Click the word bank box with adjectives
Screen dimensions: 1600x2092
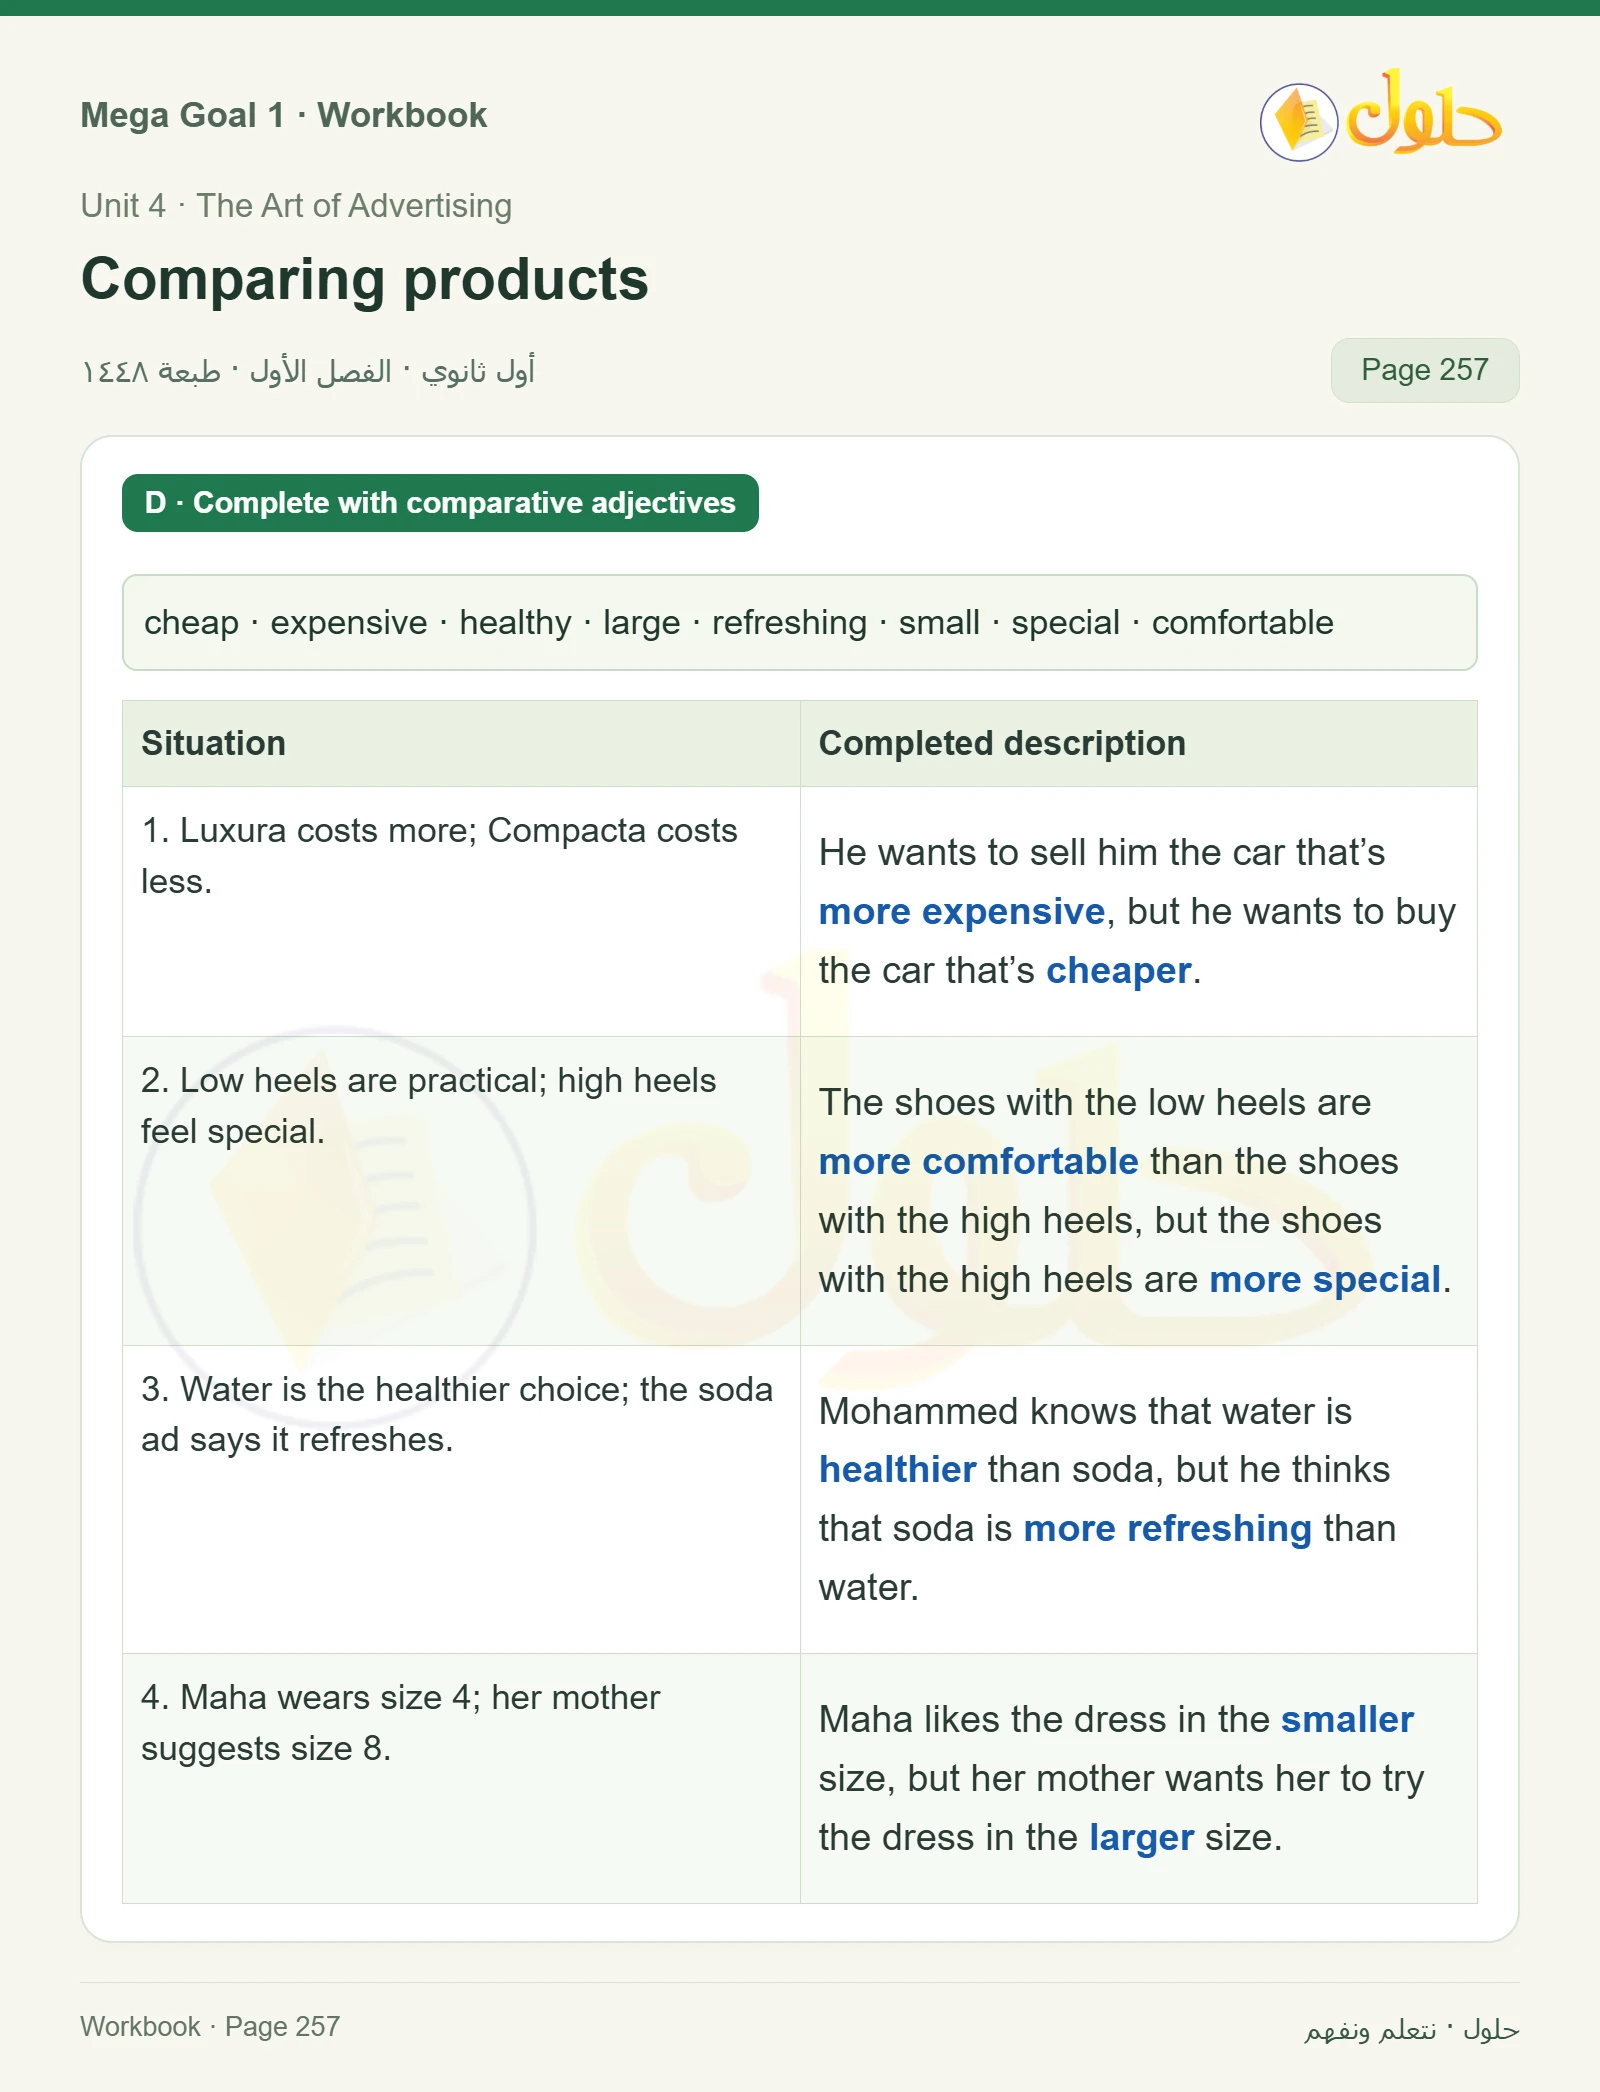(x=799, y=622)
